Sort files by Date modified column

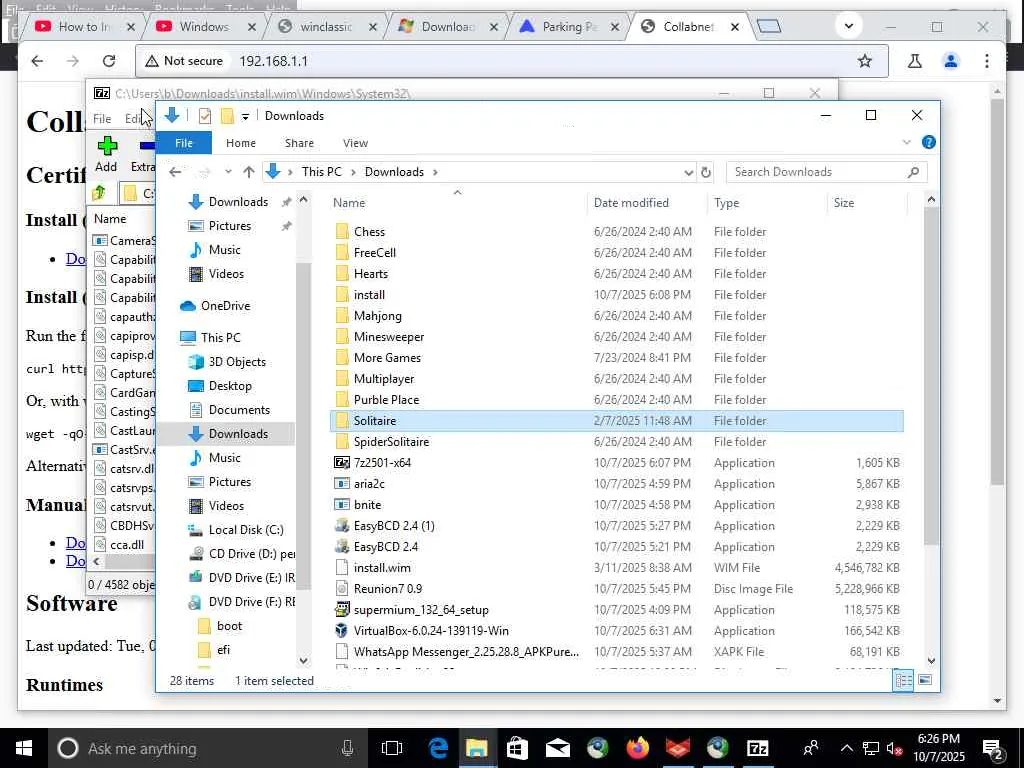(x=631, y=203)
